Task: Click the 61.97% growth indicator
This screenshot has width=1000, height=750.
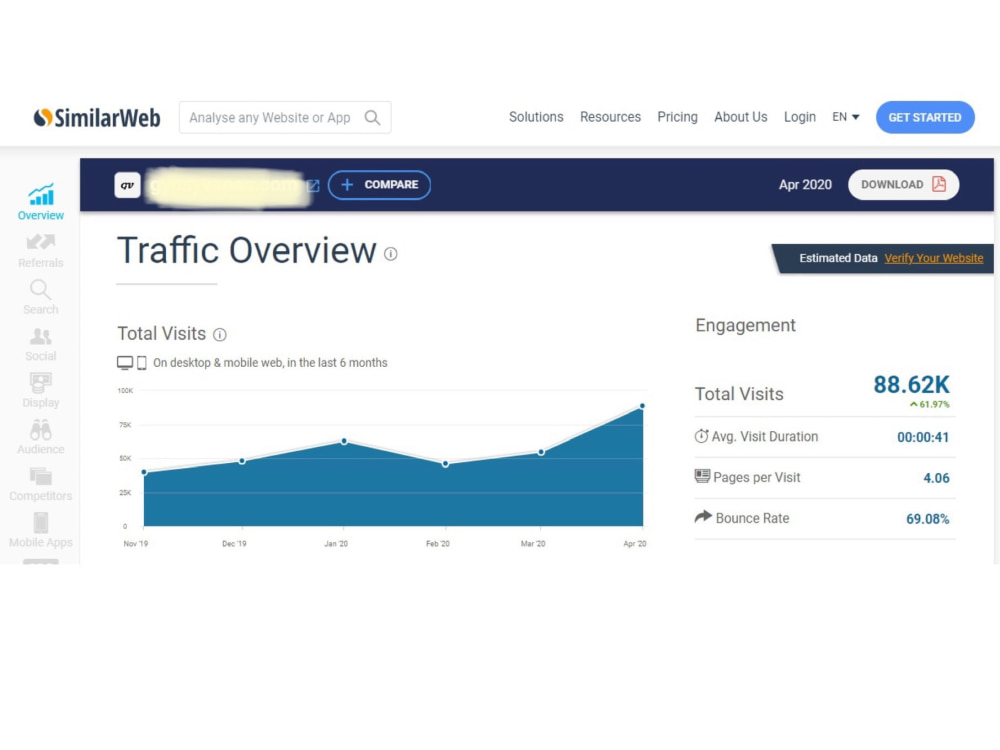Action: coord(929,404)
